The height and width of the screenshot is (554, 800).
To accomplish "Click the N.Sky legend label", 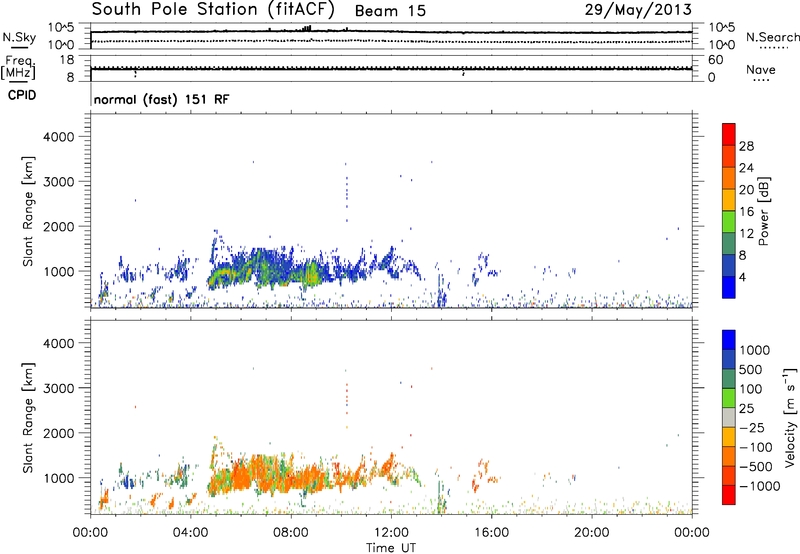I will [19, 37].
